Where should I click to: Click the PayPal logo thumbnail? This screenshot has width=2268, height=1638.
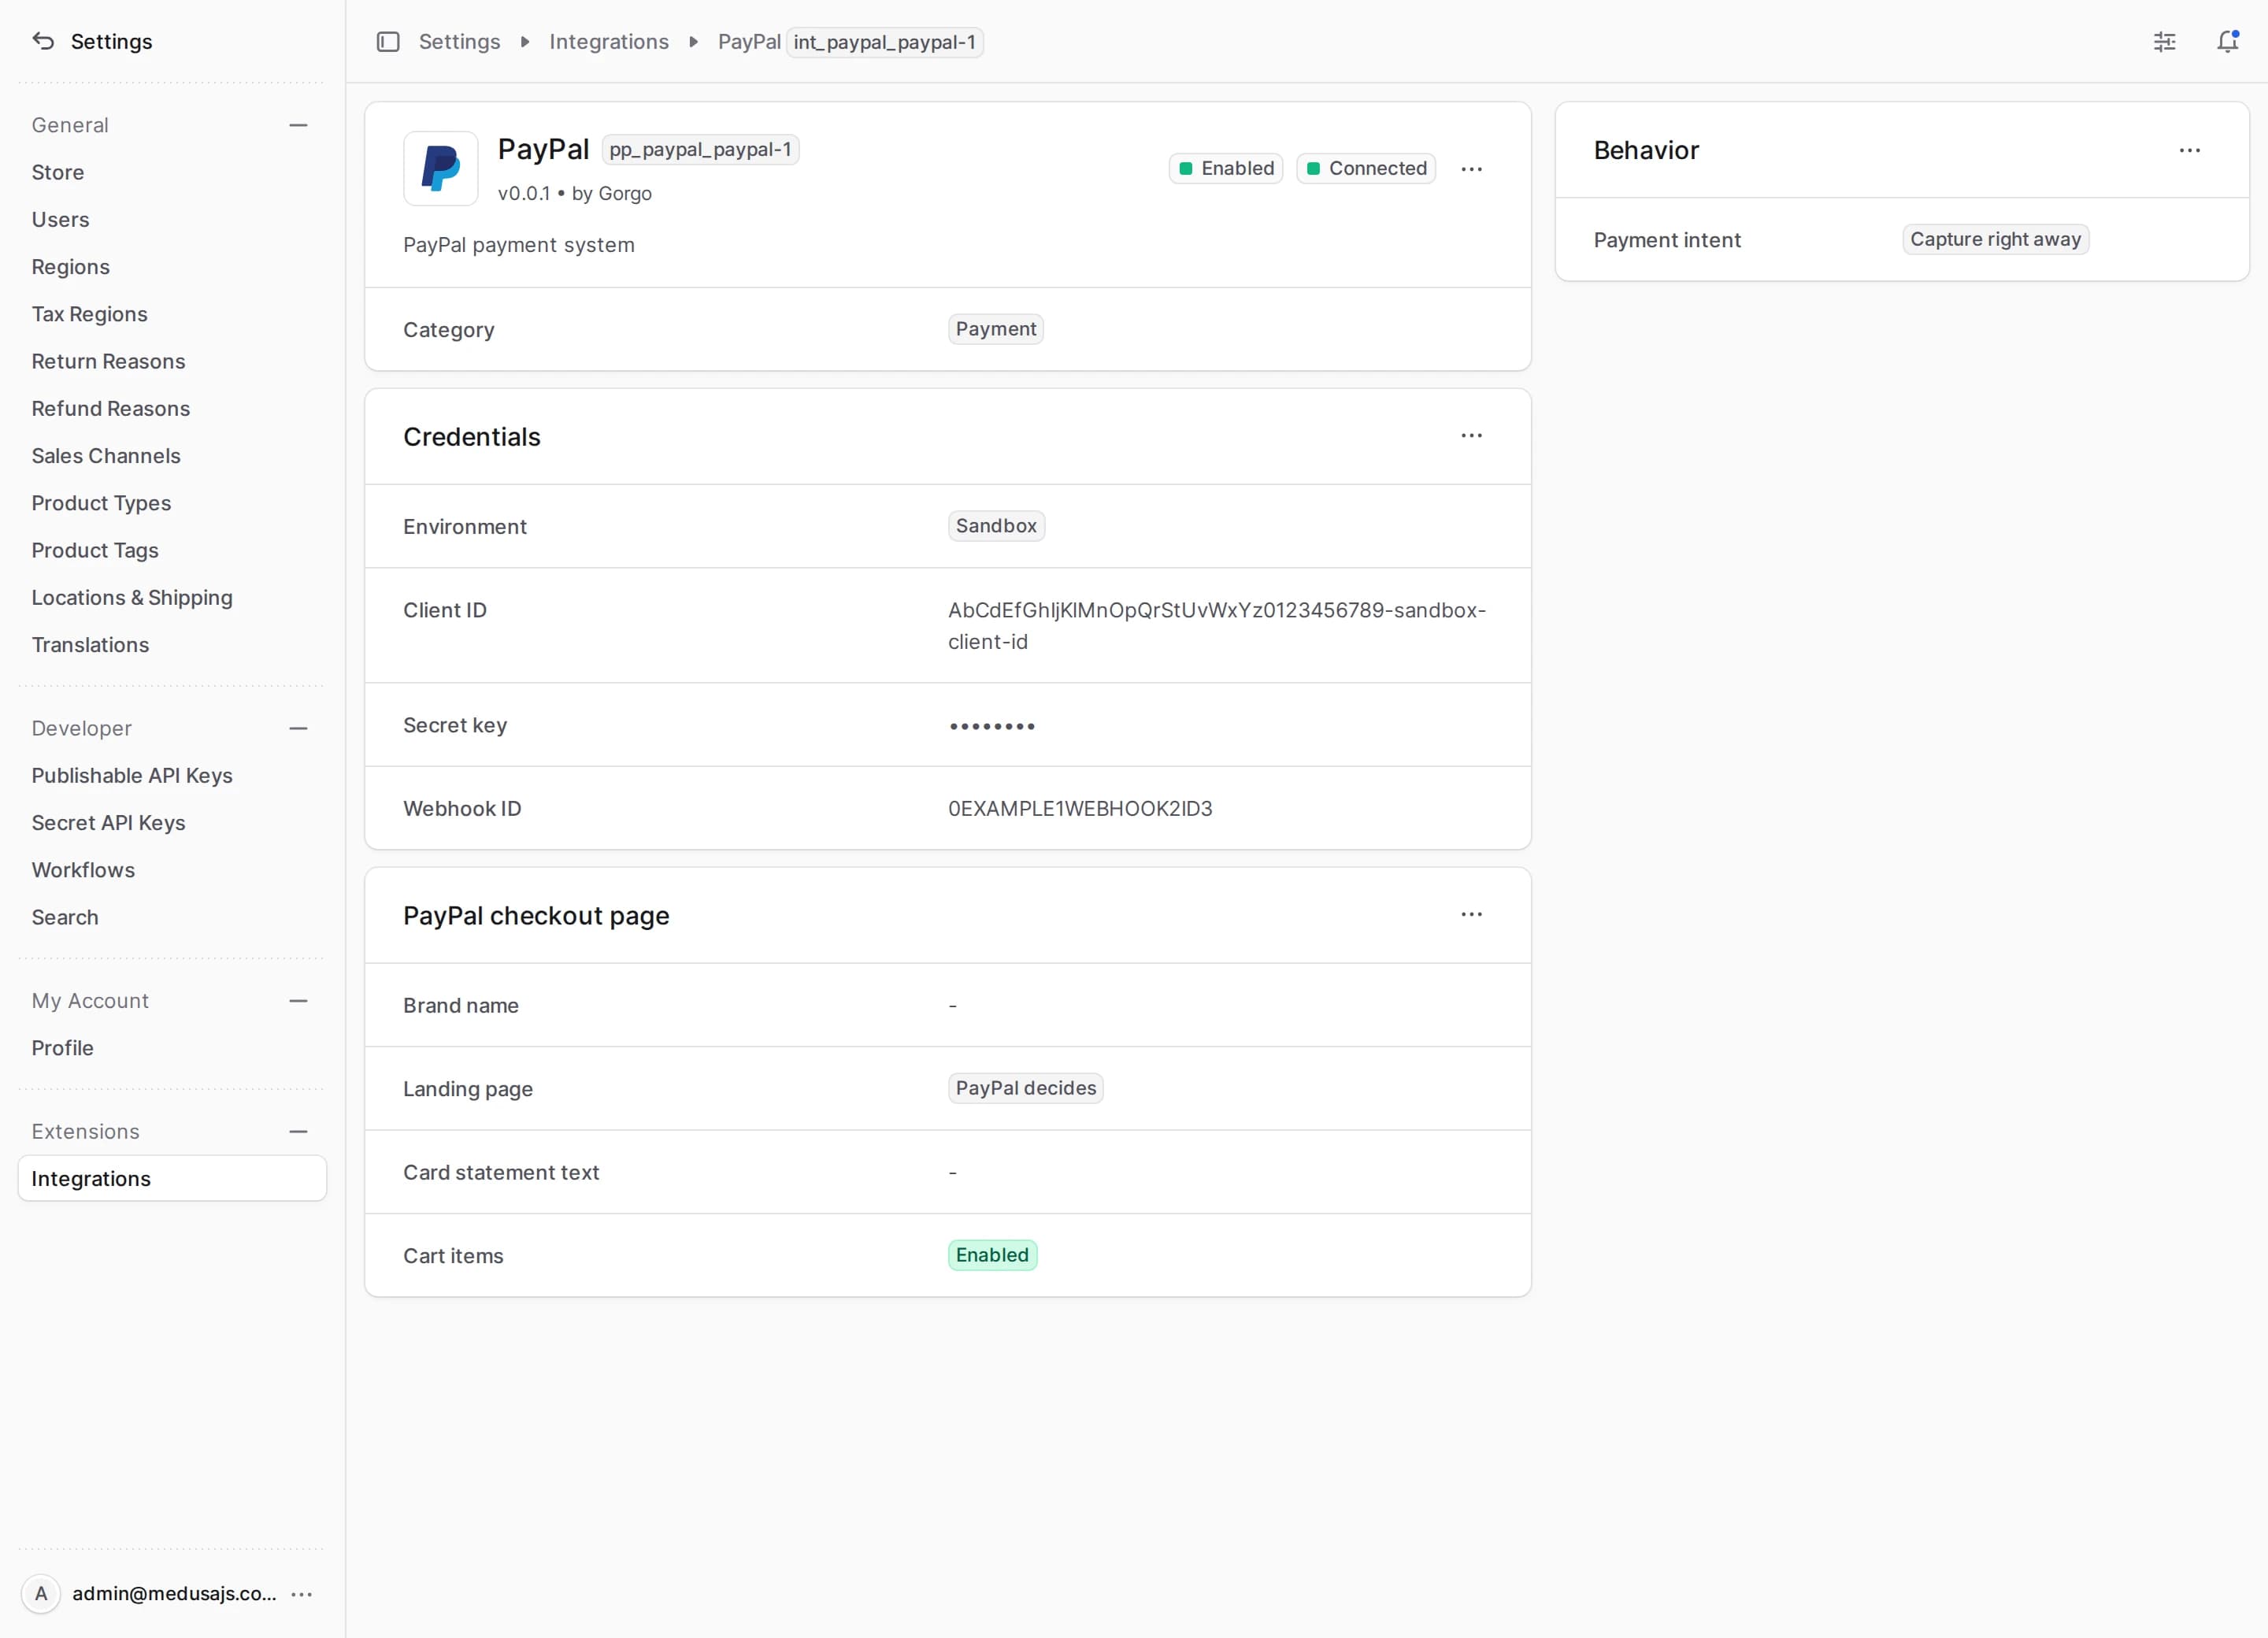click(441, 169)
